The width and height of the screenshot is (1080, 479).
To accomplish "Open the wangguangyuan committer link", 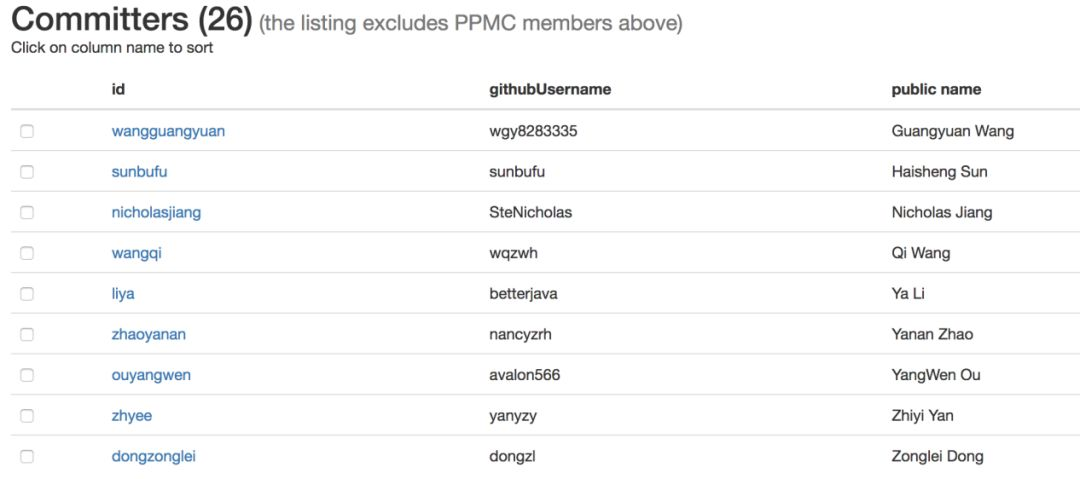I will pos(168,131).
